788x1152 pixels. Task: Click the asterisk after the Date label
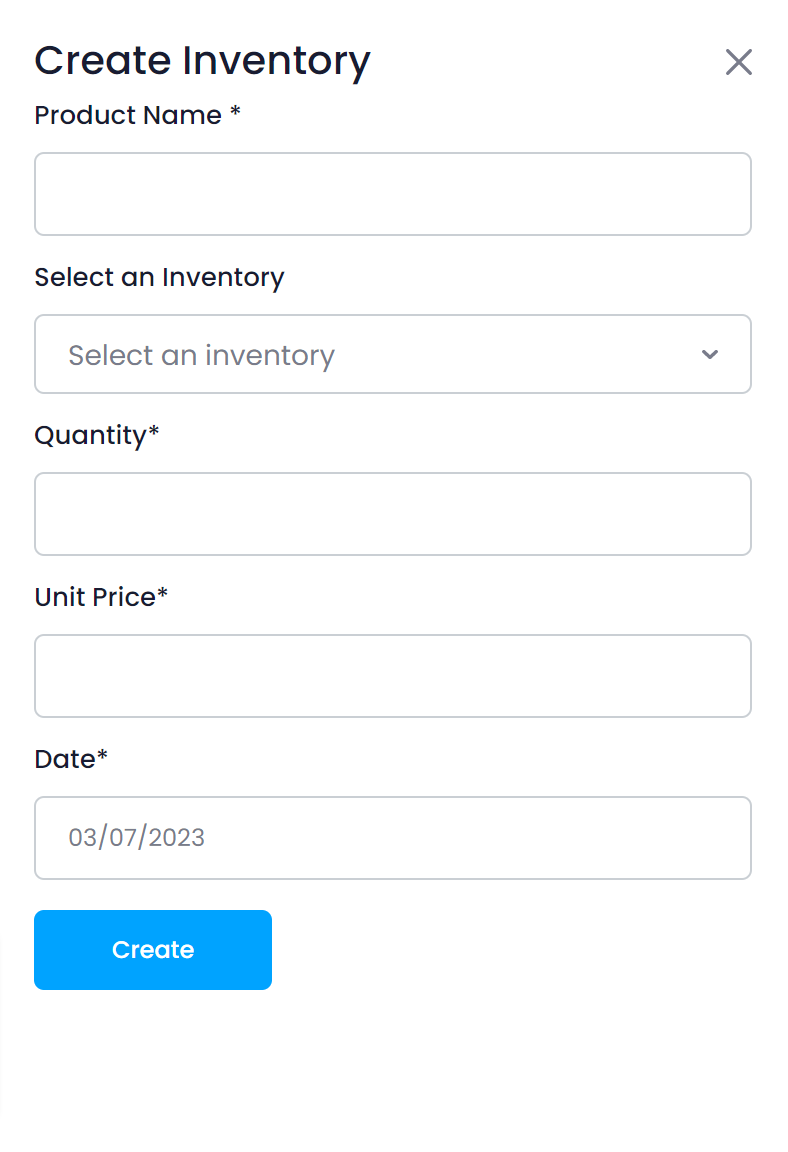click(x=102, y=756)
